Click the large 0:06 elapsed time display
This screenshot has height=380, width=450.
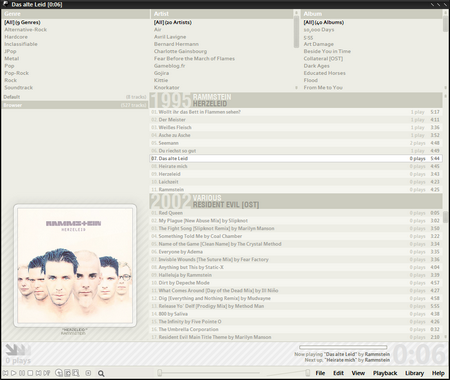pos(419,354)
